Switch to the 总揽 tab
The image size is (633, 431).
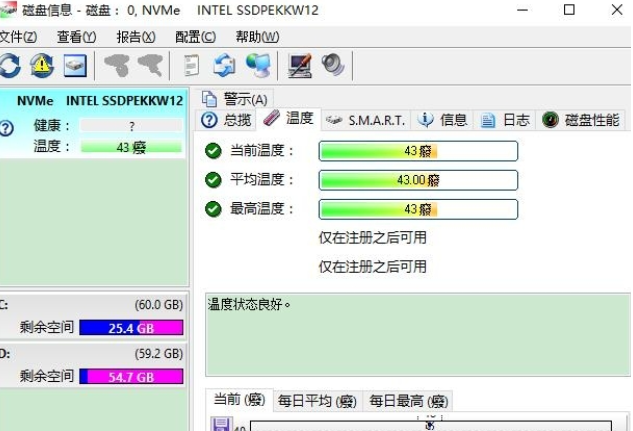tap(226, 120)
